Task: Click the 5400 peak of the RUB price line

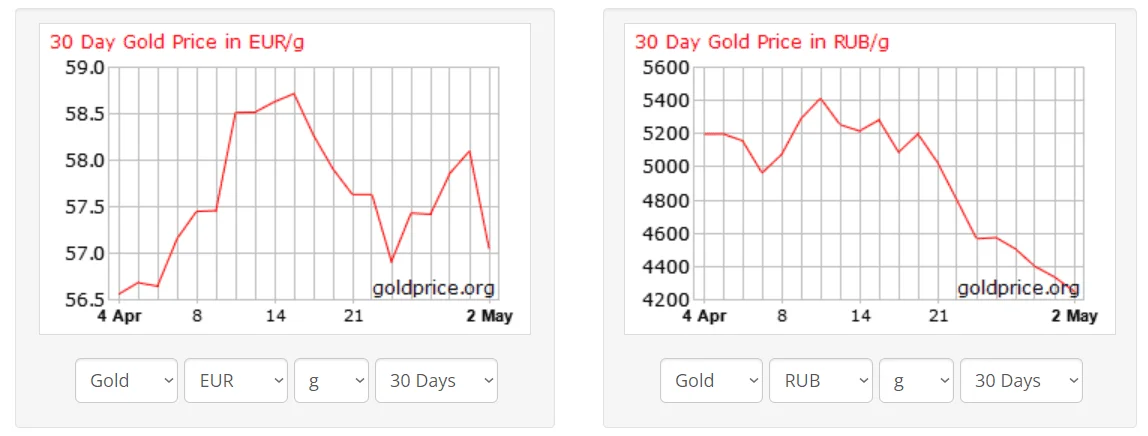Action: (x=820, y=98)
